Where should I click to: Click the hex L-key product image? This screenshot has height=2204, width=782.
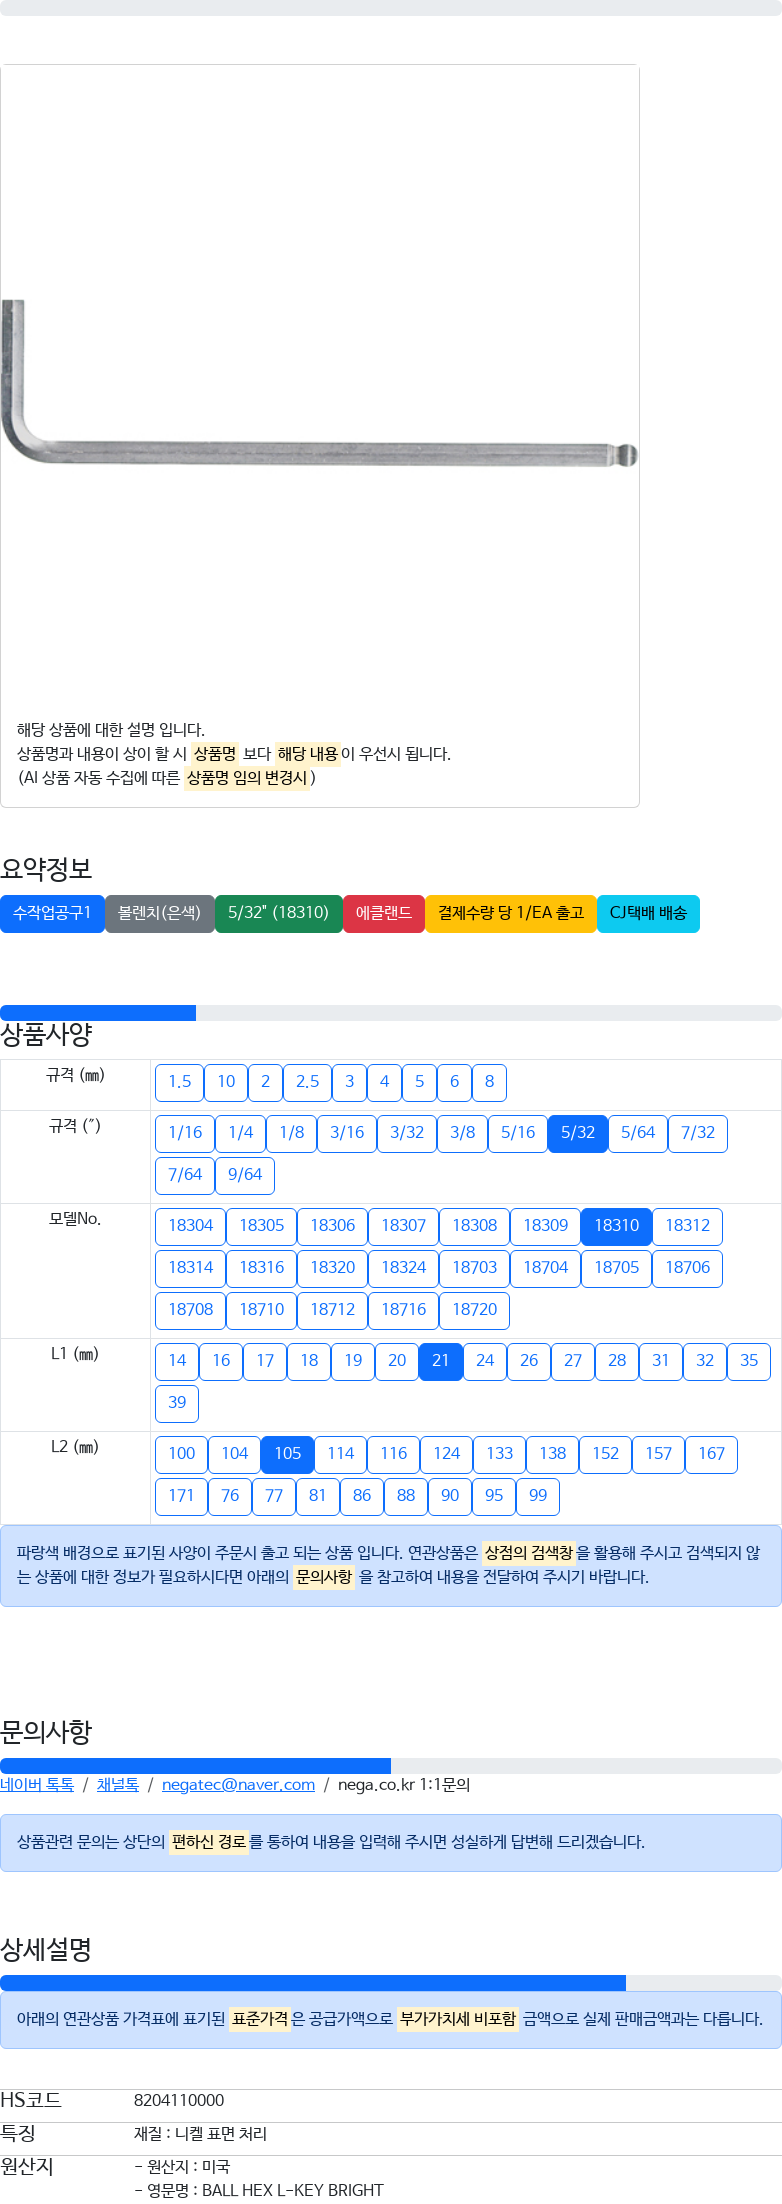[x=319, y=384]
